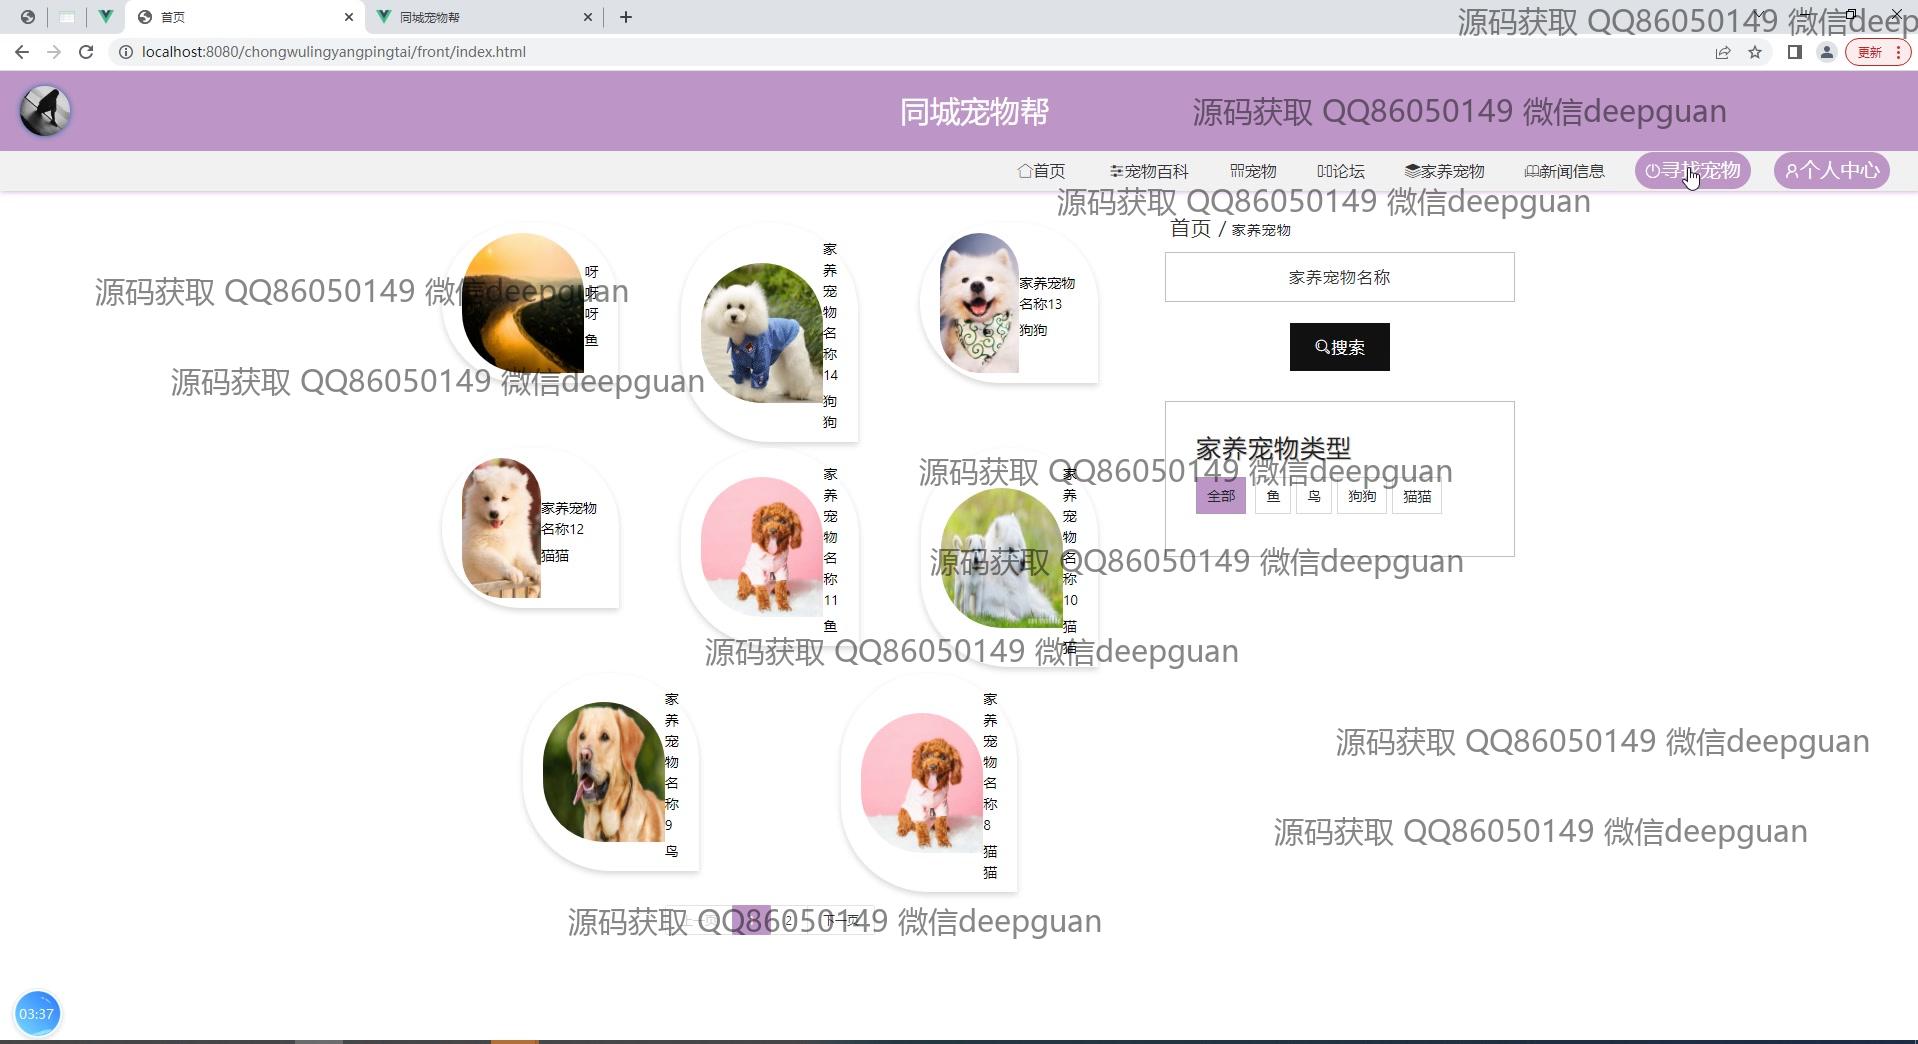Open a new browser tab with plus icon

(x=626, y=17)
